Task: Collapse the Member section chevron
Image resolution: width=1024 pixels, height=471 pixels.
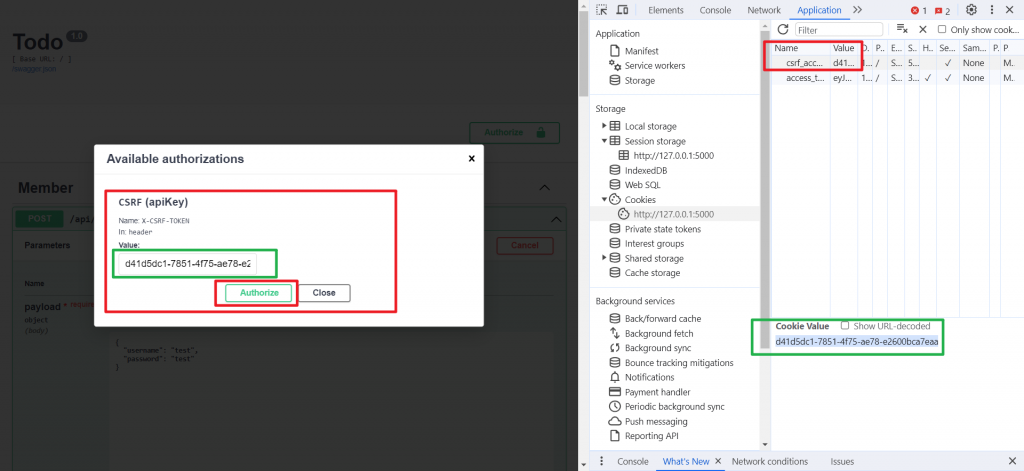Action: (544, 187)
